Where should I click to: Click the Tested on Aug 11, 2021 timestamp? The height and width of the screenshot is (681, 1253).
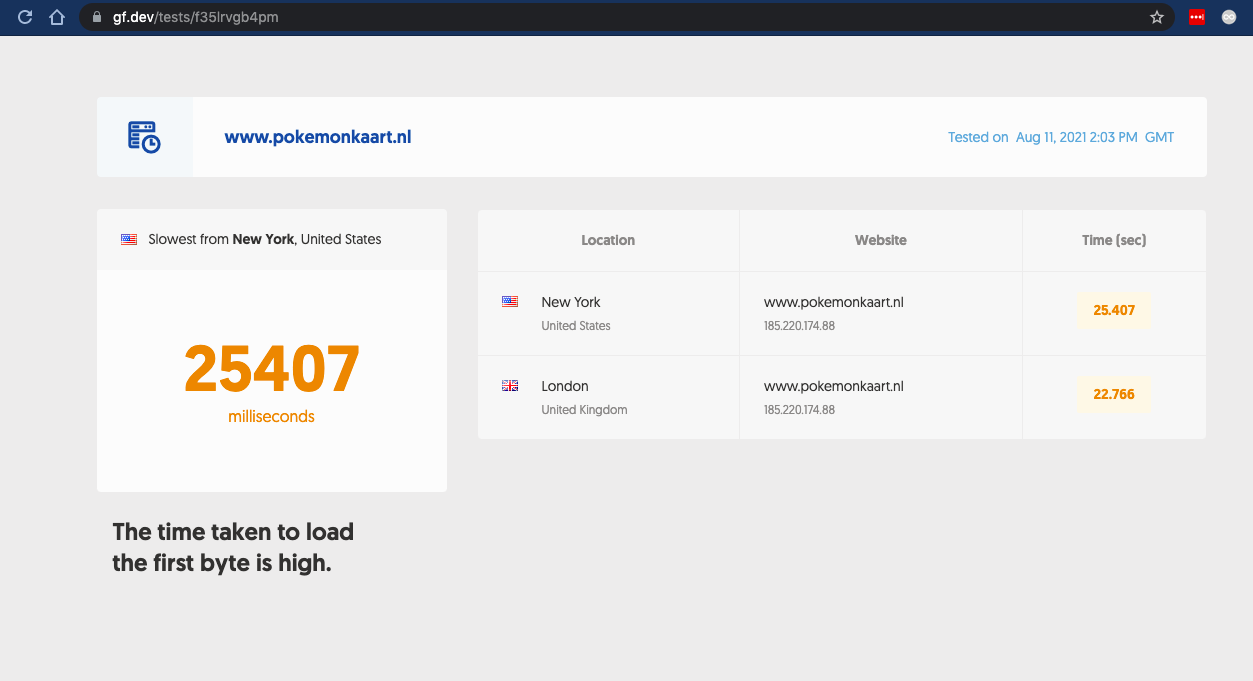pyautogui.click(x=1061, y=137)
